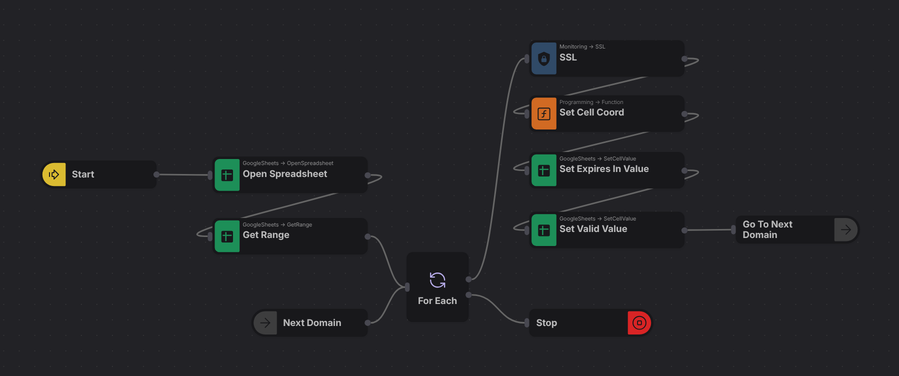899x376 pixels.
Task: Click the orange function icon on Set Cell Coord
Action: [x=544, y=113]
